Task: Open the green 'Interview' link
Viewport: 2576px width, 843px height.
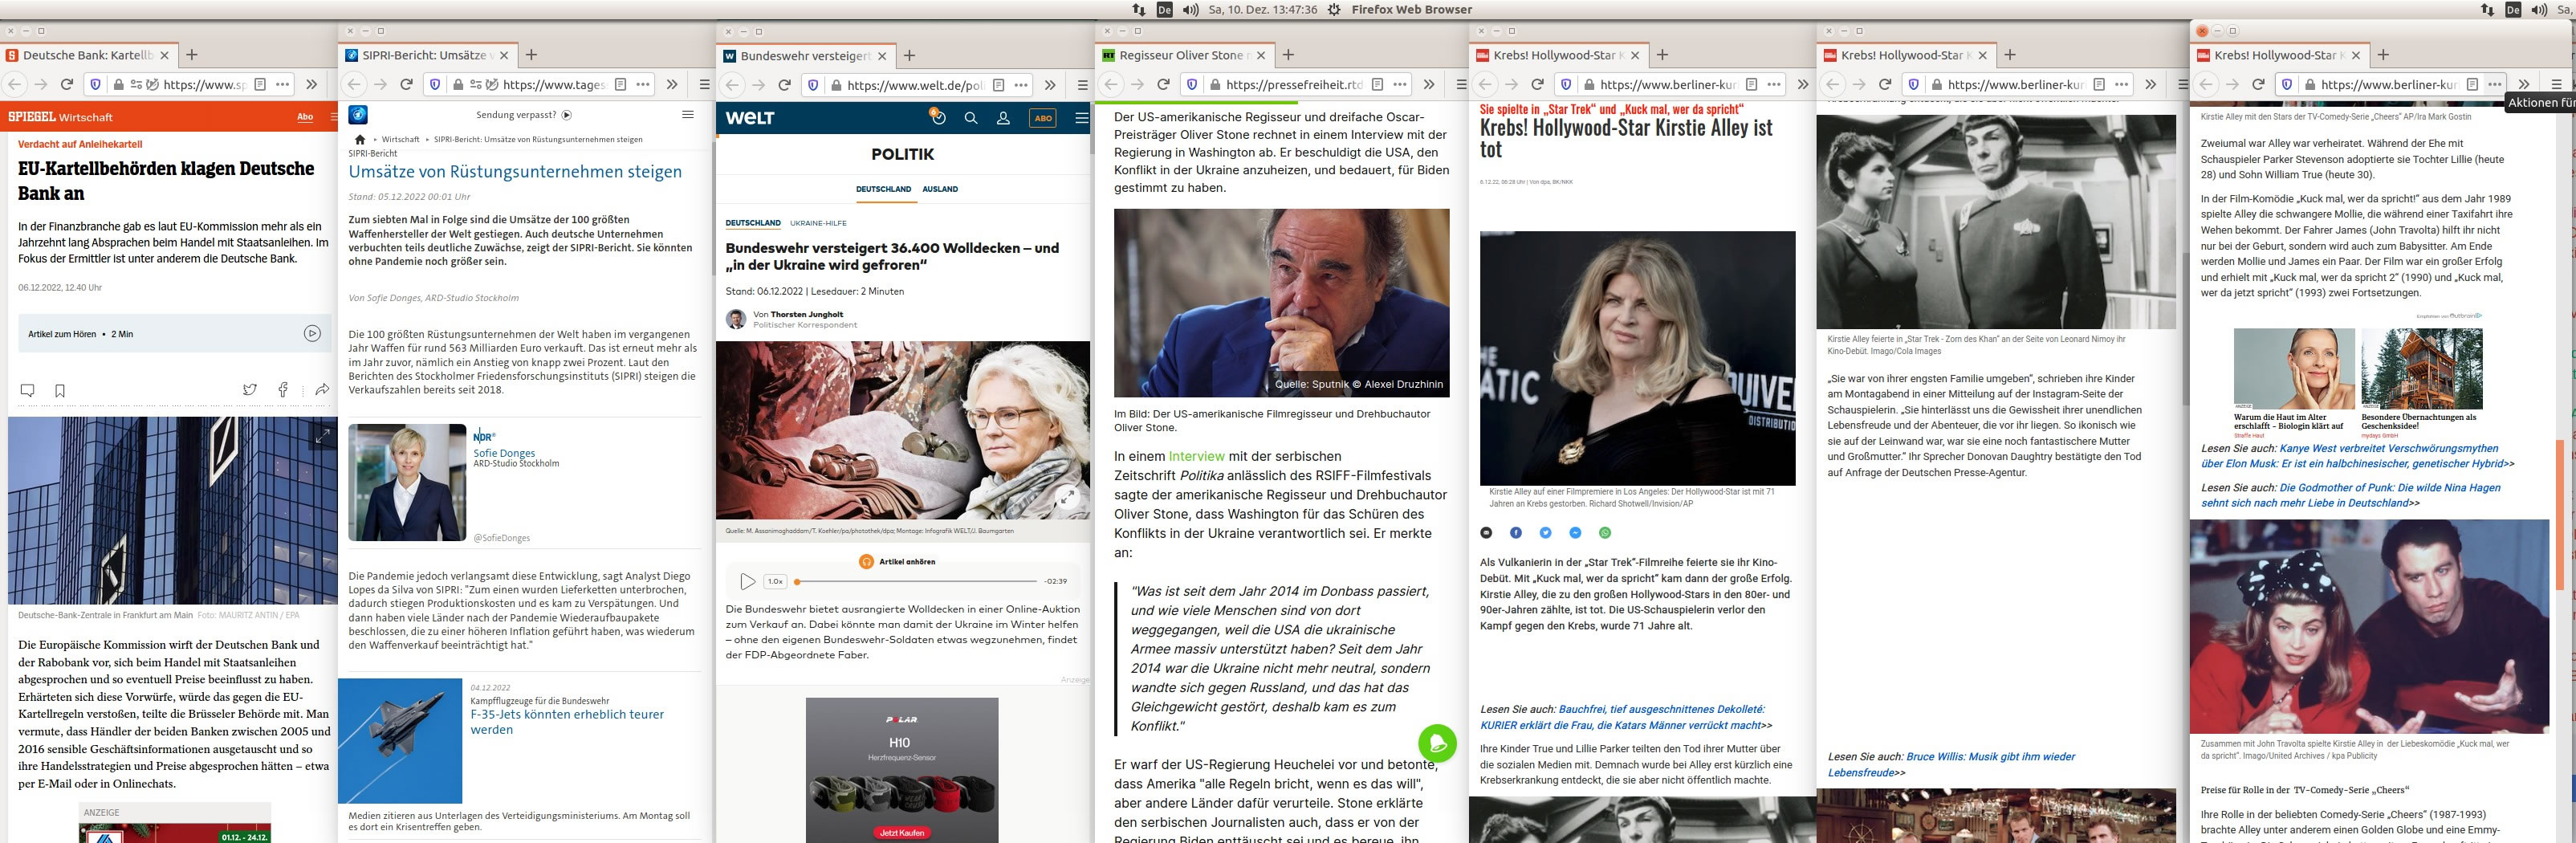Action: (x=1196, y=456)
